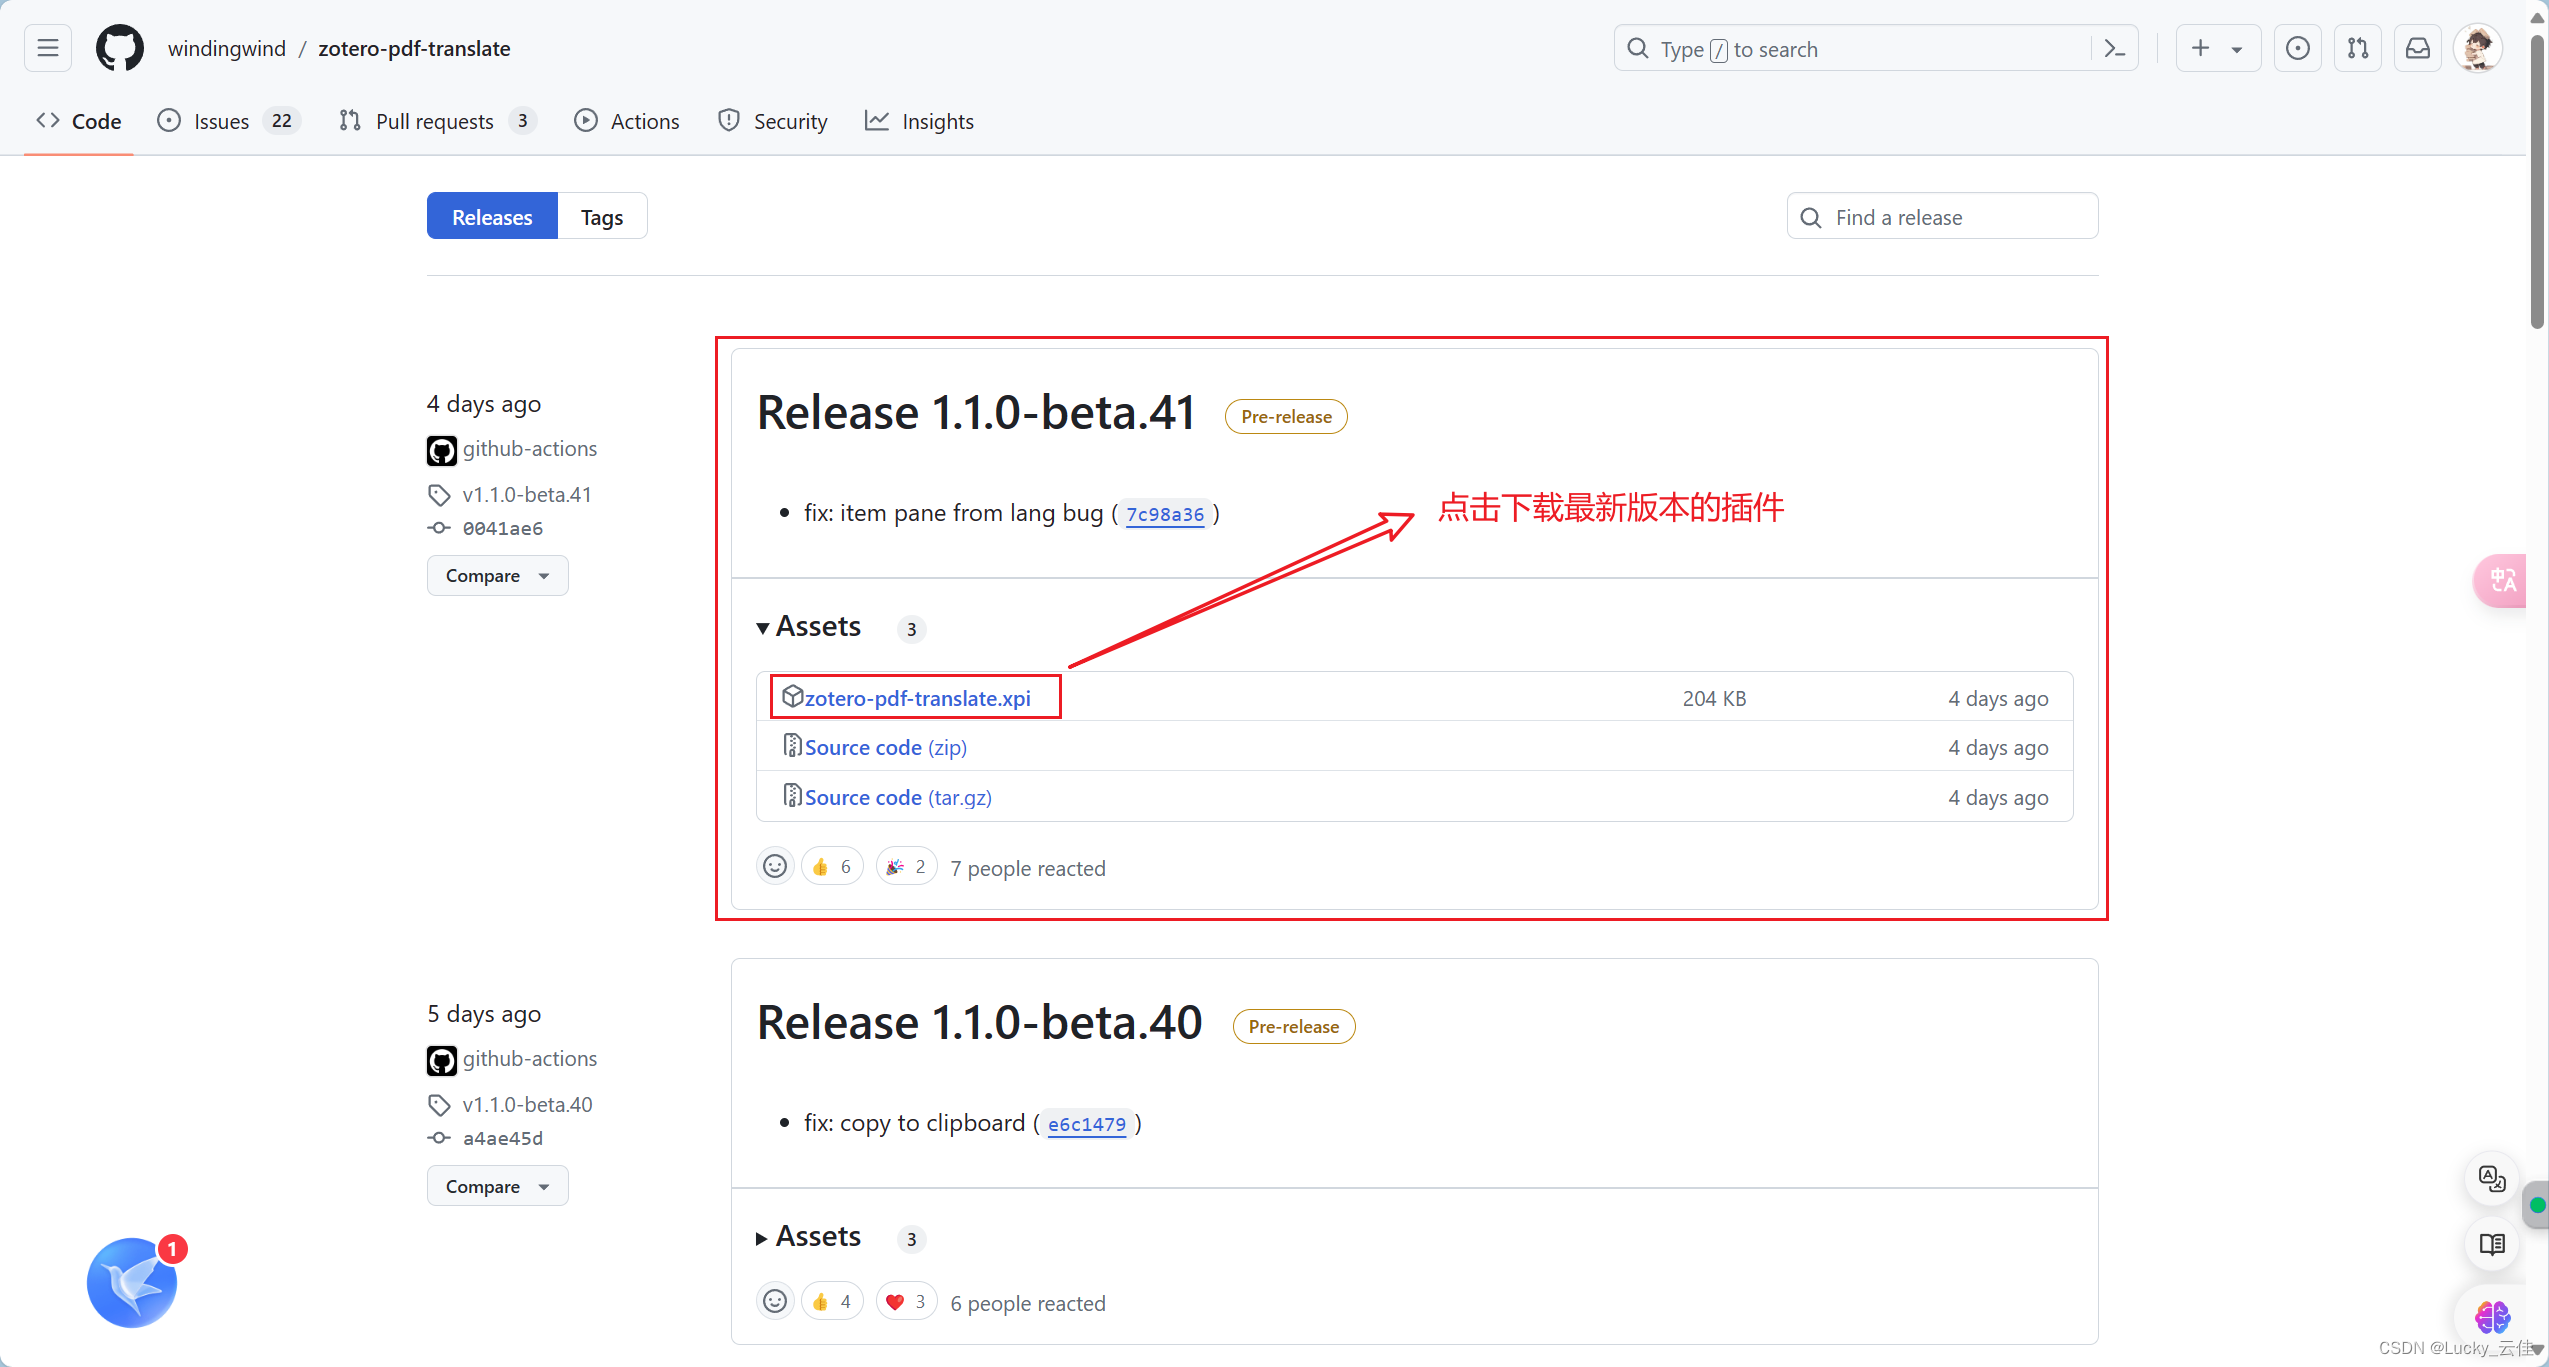This screenshot has height=1367, width=2549.
Task: Open the issues icon in header
Action: (2297, 48)
